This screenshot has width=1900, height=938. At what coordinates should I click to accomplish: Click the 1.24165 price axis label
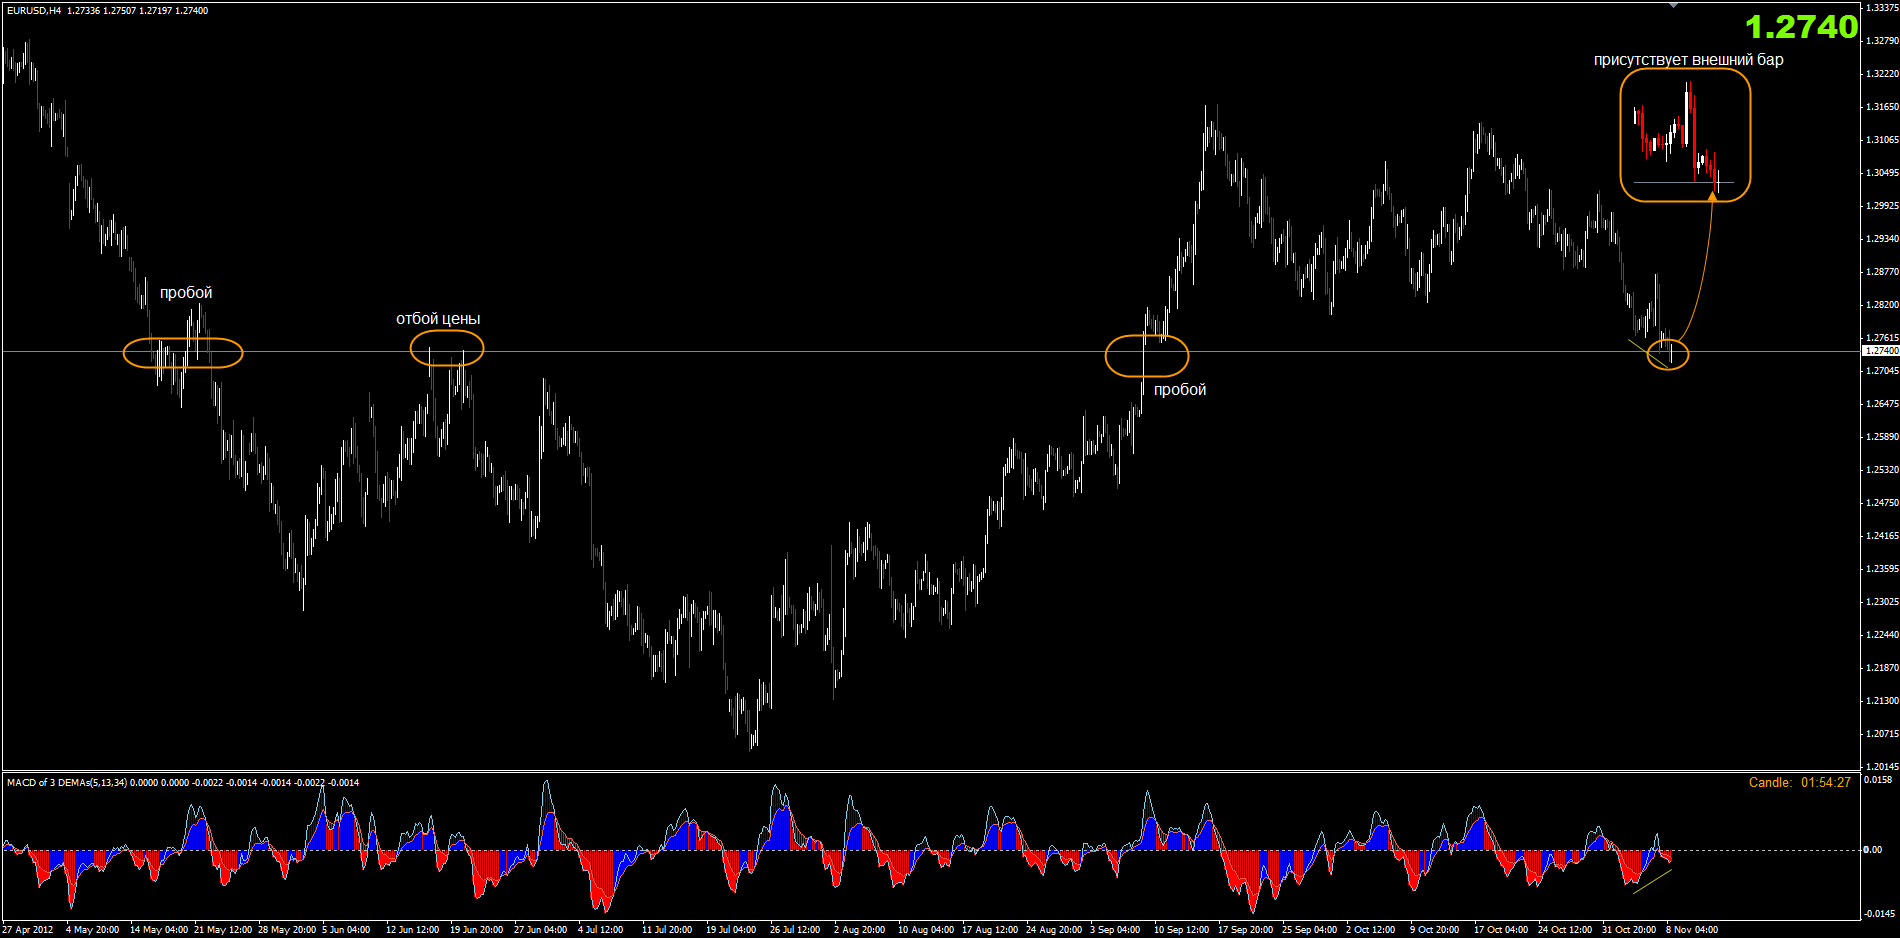(x=1882, y=536)
